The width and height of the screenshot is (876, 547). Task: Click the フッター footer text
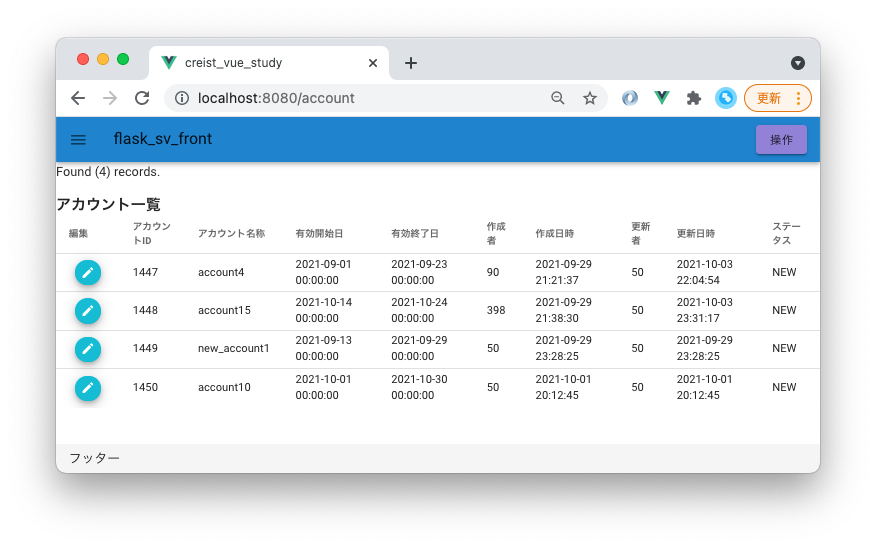[94, 458]
